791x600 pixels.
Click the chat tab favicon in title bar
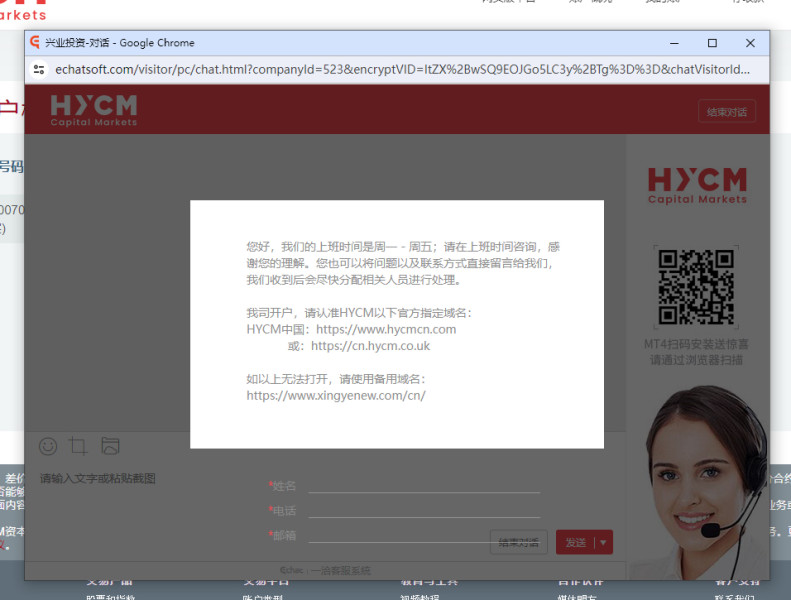[x=35, y=42]
